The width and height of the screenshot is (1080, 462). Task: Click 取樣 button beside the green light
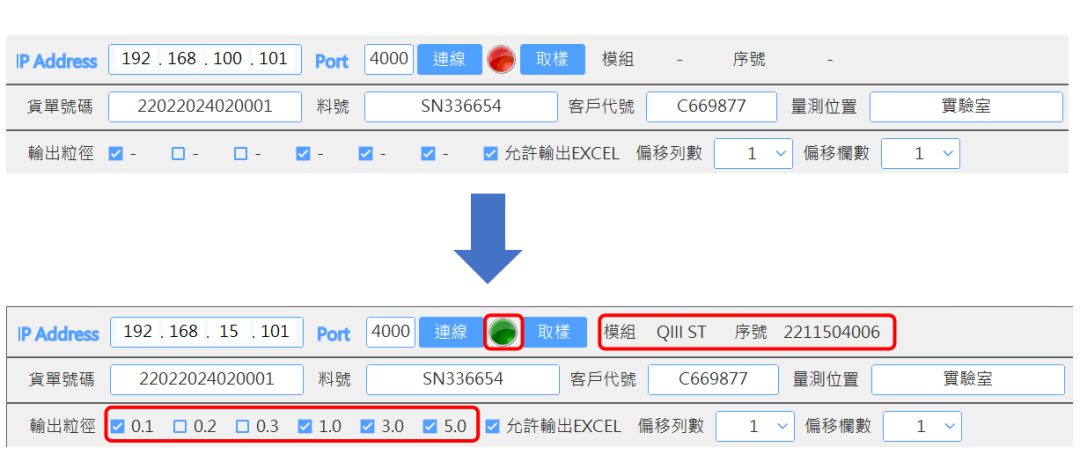click(554, 332)
